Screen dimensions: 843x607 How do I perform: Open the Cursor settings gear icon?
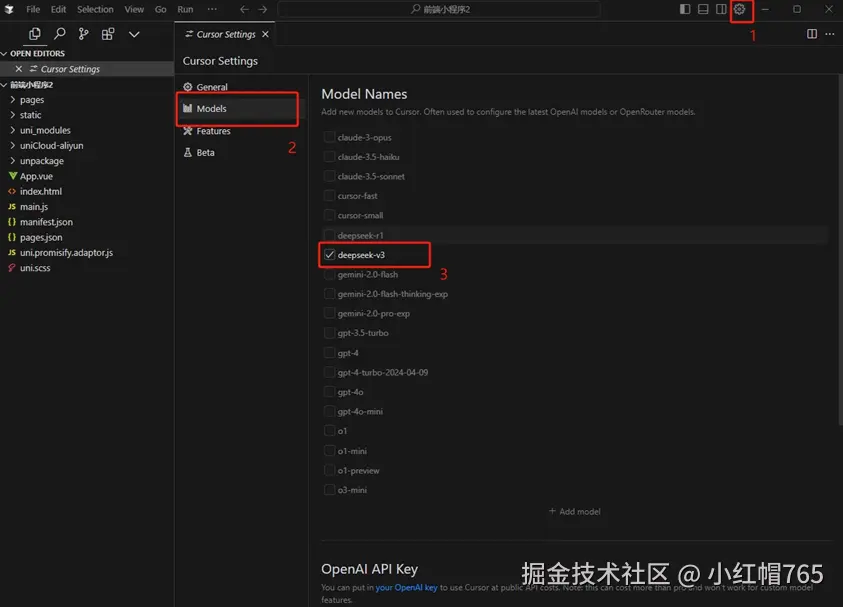[x=739, y=9]
